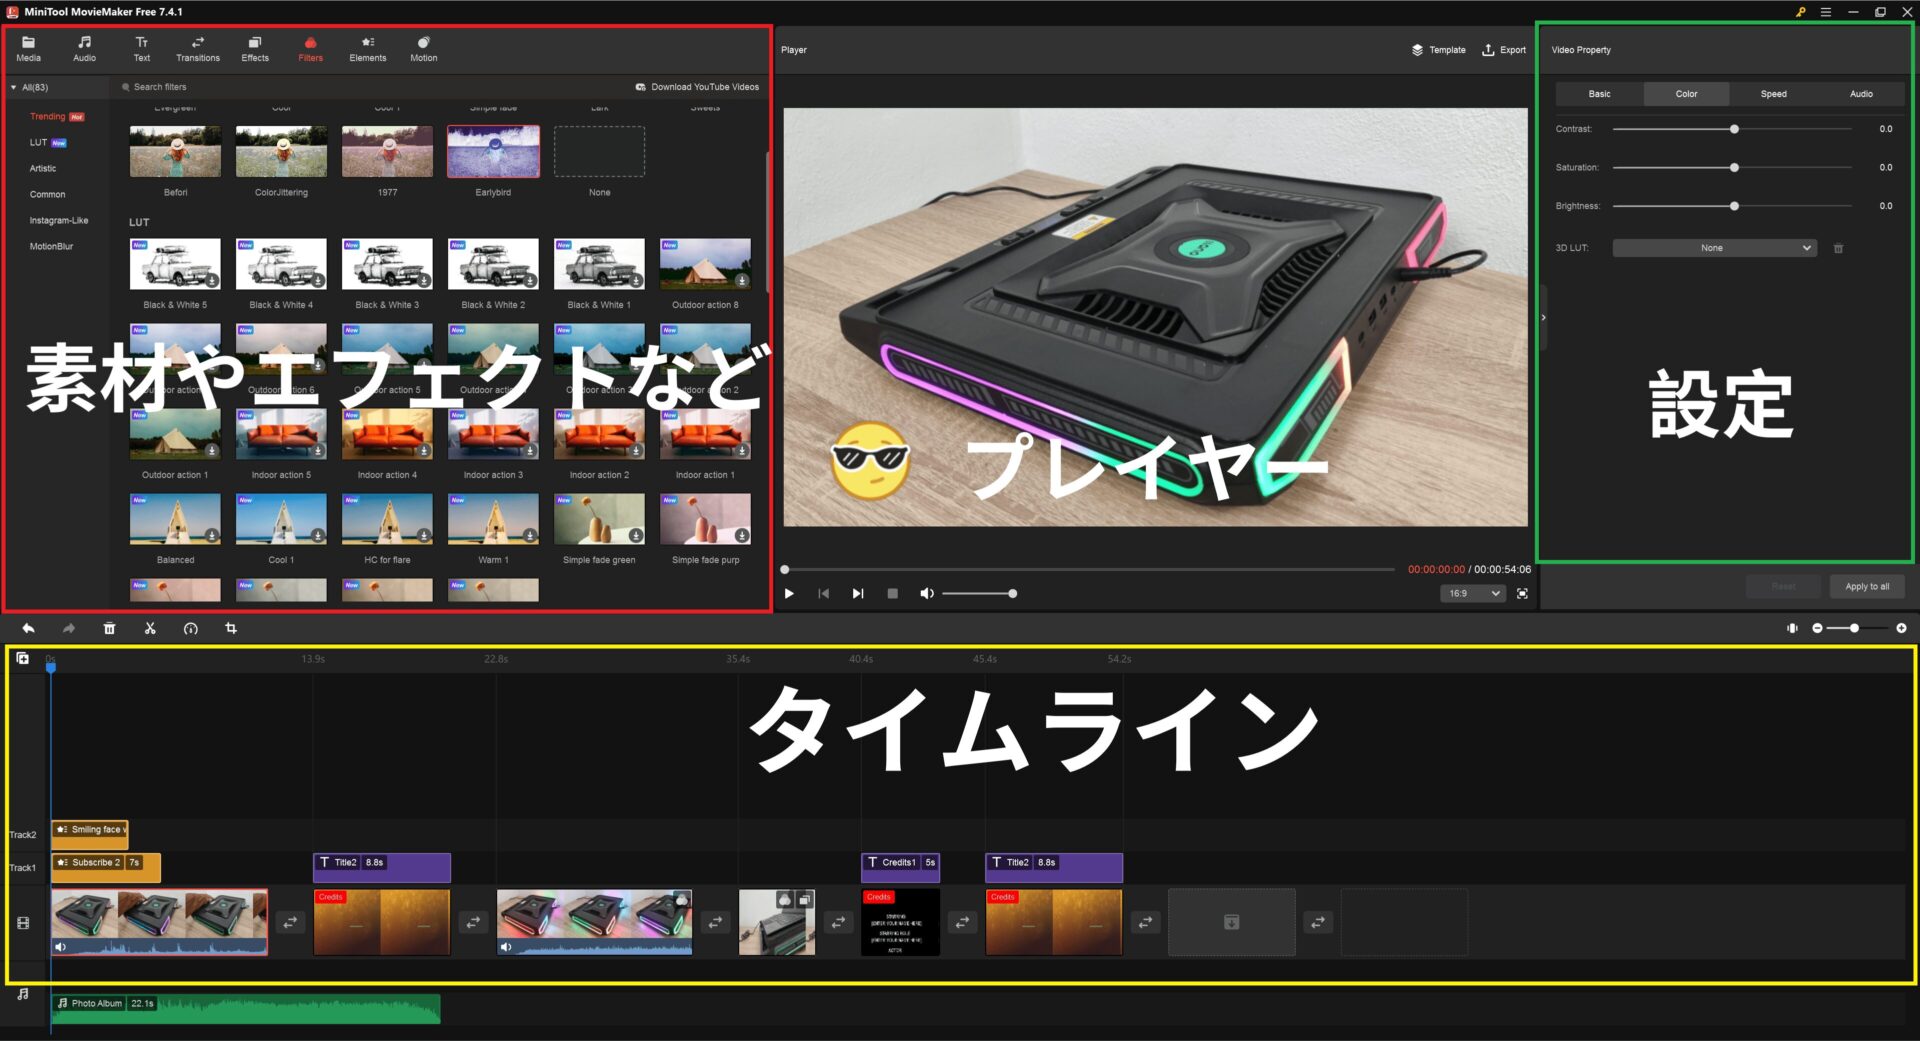Adjust the Saturation slider handle

(x=1734, y=168)
